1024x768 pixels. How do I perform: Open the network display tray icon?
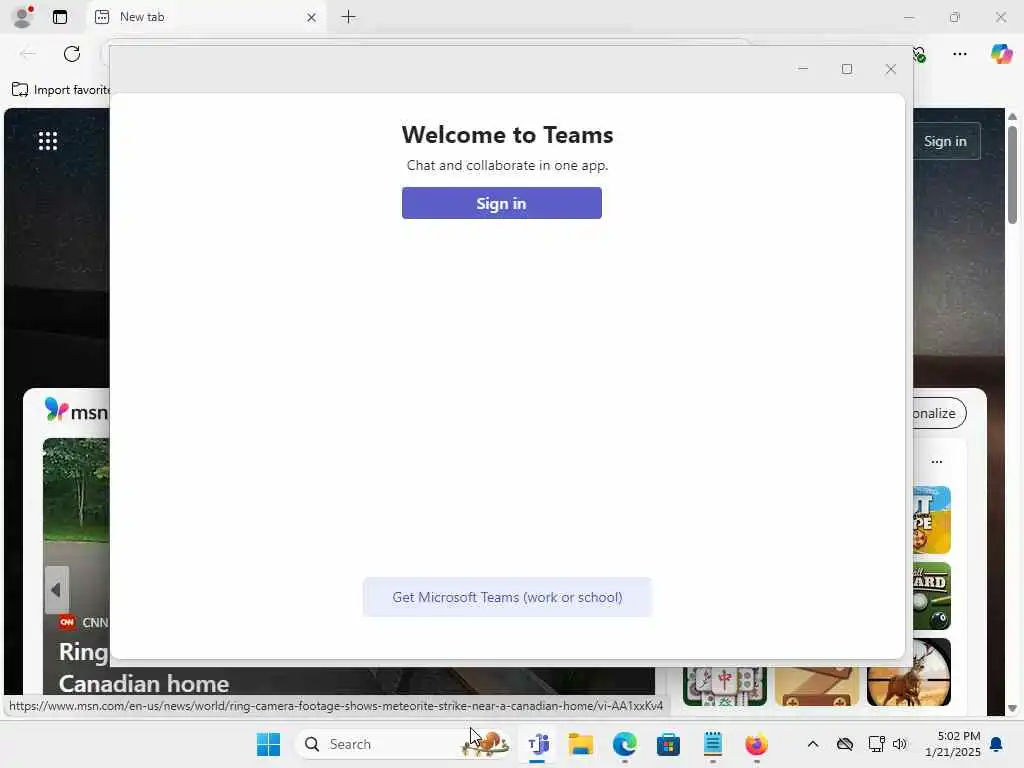pos(876,744)
